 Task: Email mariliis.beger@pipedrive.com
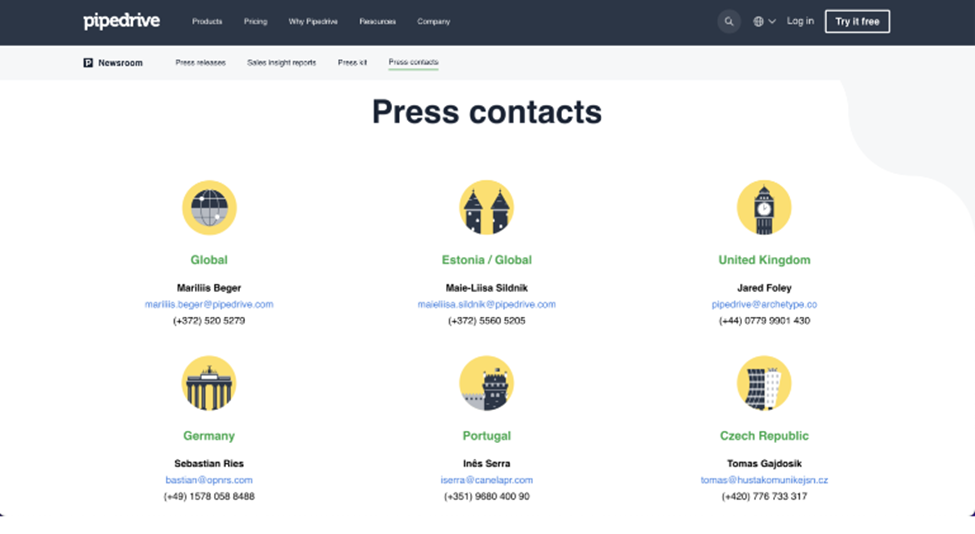pos(209,305)
